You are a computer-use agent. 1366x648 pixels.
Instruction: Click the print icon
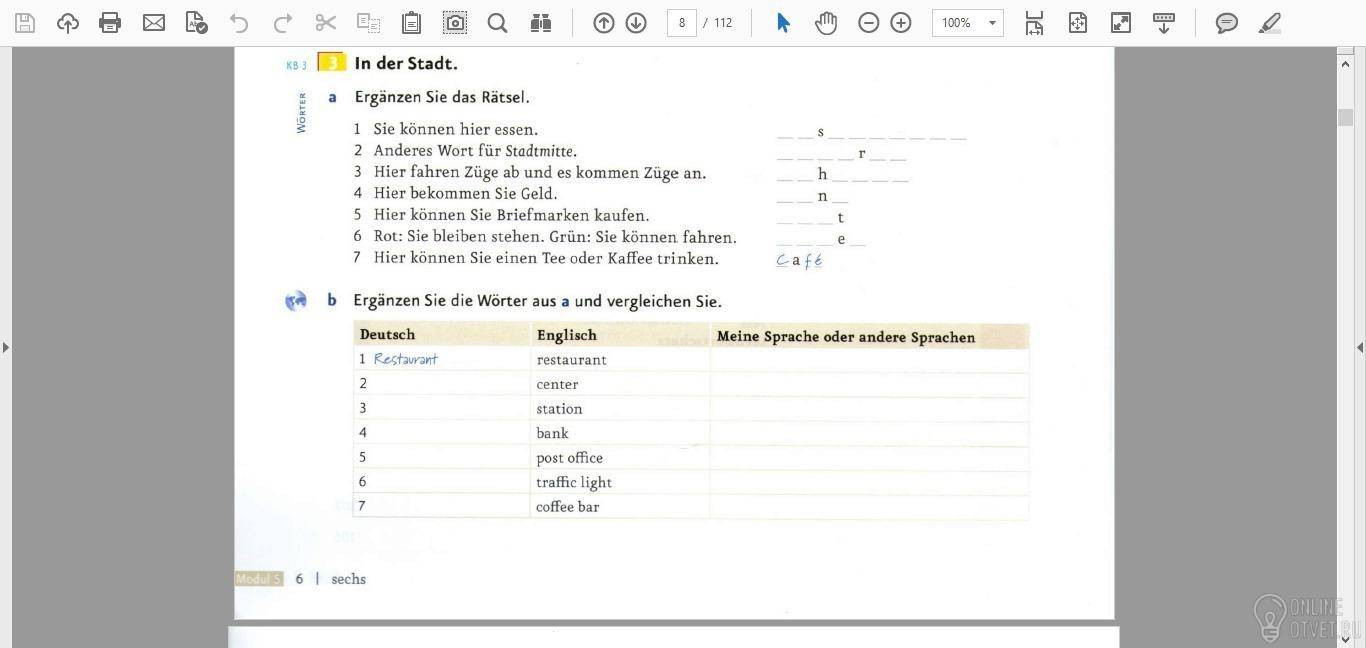[110, 22]
